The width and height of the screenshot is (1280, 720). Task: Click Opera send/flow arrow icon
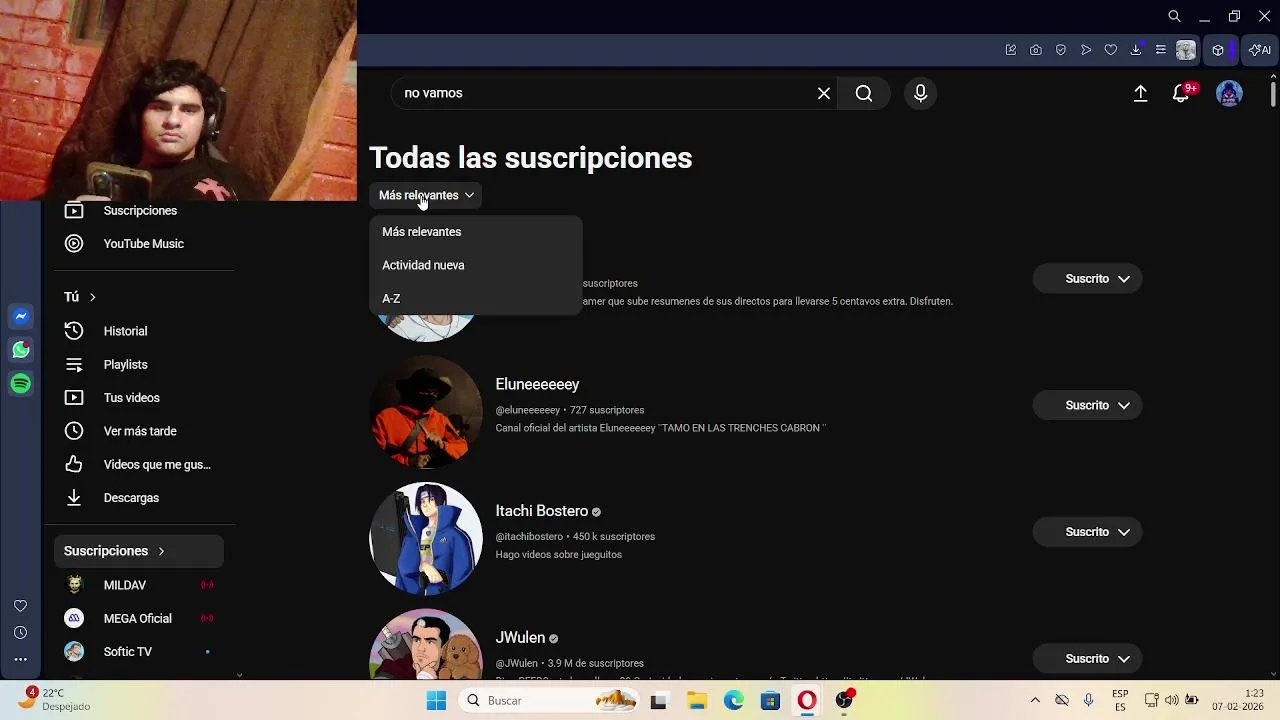(1086, 50)
